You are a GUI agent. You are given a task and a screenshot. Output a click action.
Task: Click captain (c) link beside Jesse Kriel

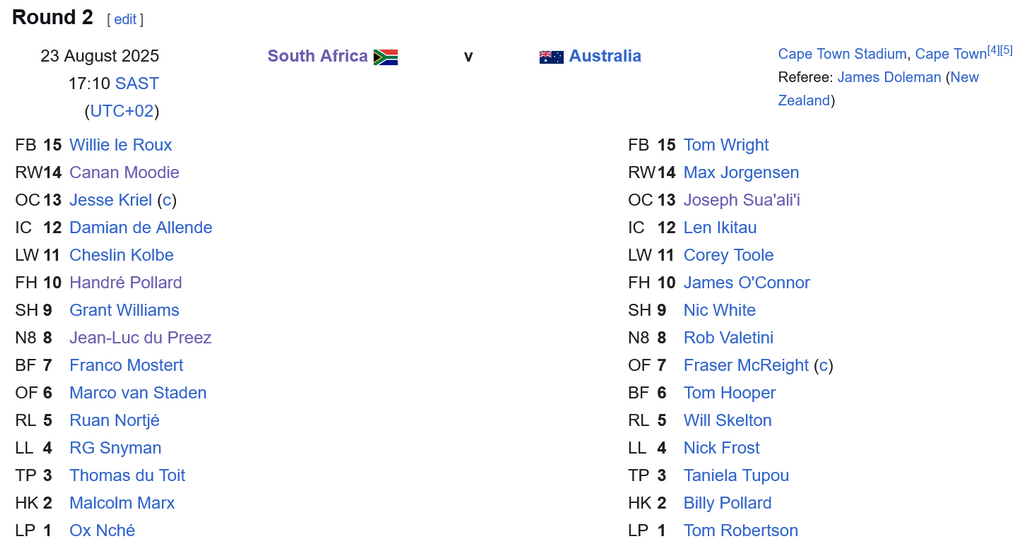click(x=167, y=200)
